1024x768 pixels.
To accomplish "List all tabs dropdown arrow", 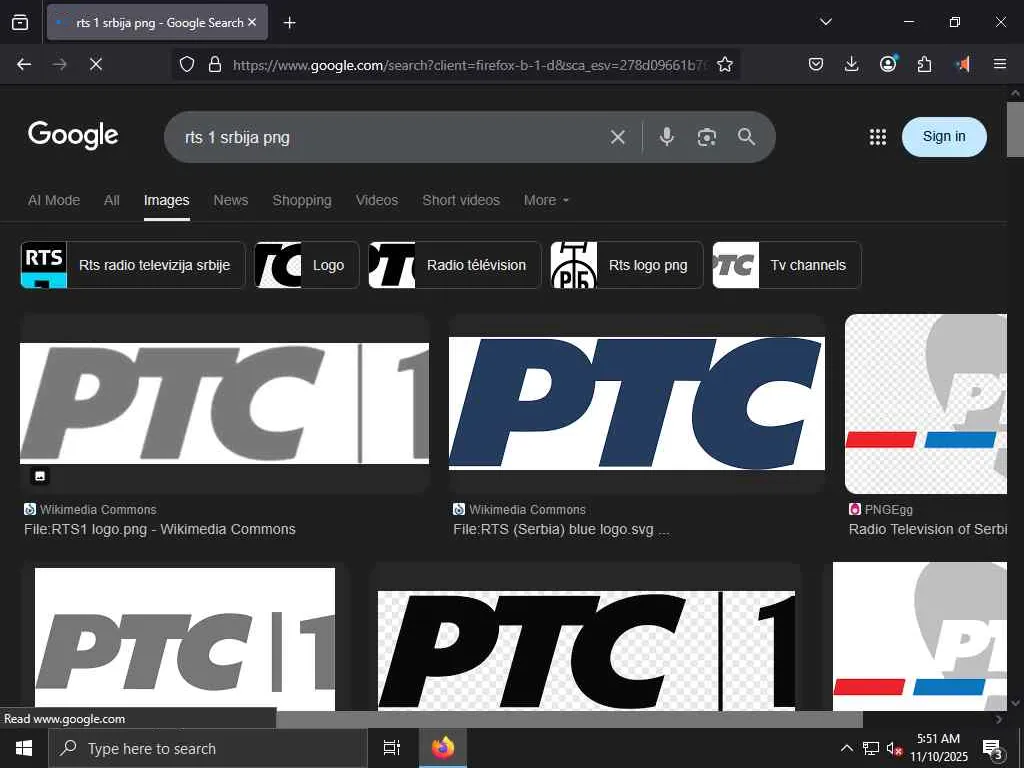I will click(x=825, y=22).
